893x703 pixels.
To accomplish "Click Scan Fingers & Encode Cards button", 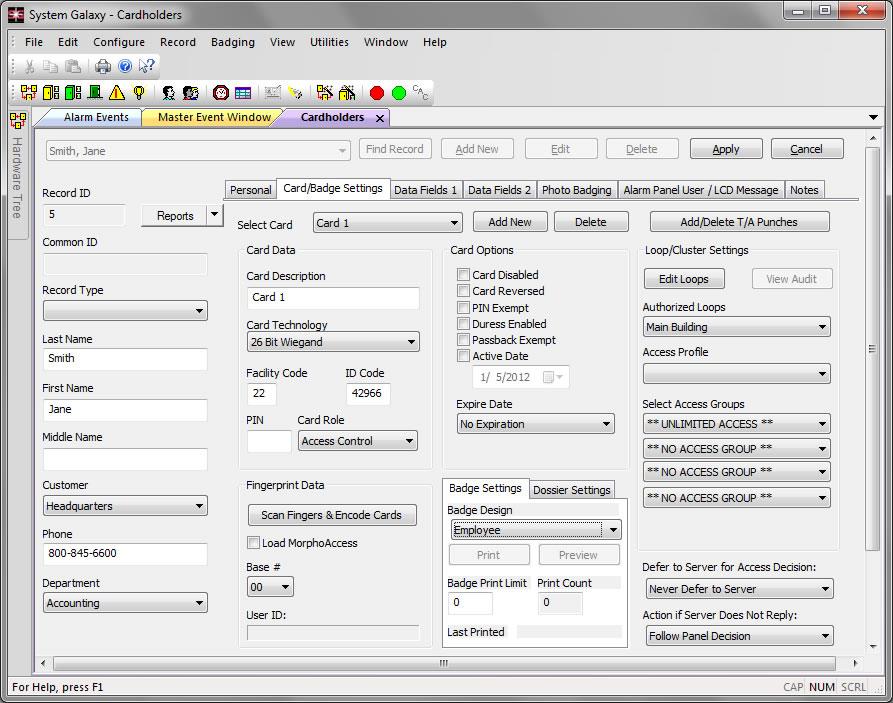I will tap(331, 515).
